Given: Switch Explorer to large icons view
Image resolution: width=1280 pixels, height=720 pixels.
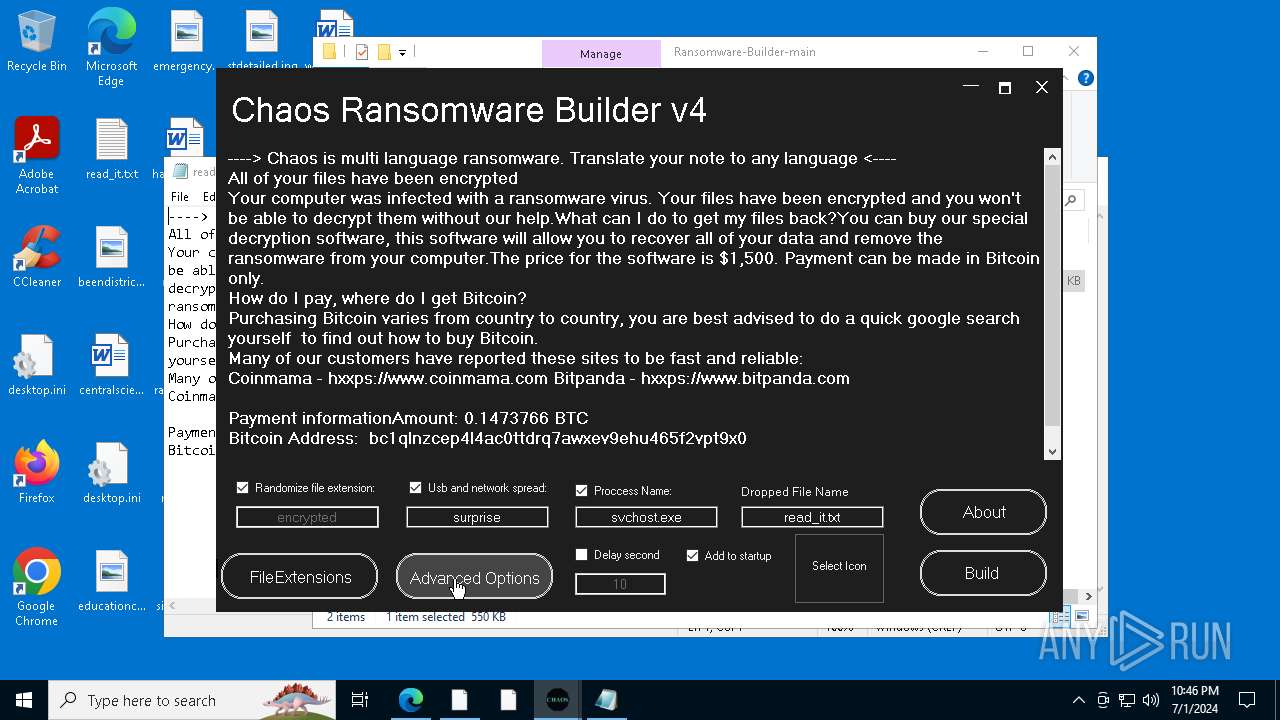Looking at the screenshot, I should tap(1083, 617).
